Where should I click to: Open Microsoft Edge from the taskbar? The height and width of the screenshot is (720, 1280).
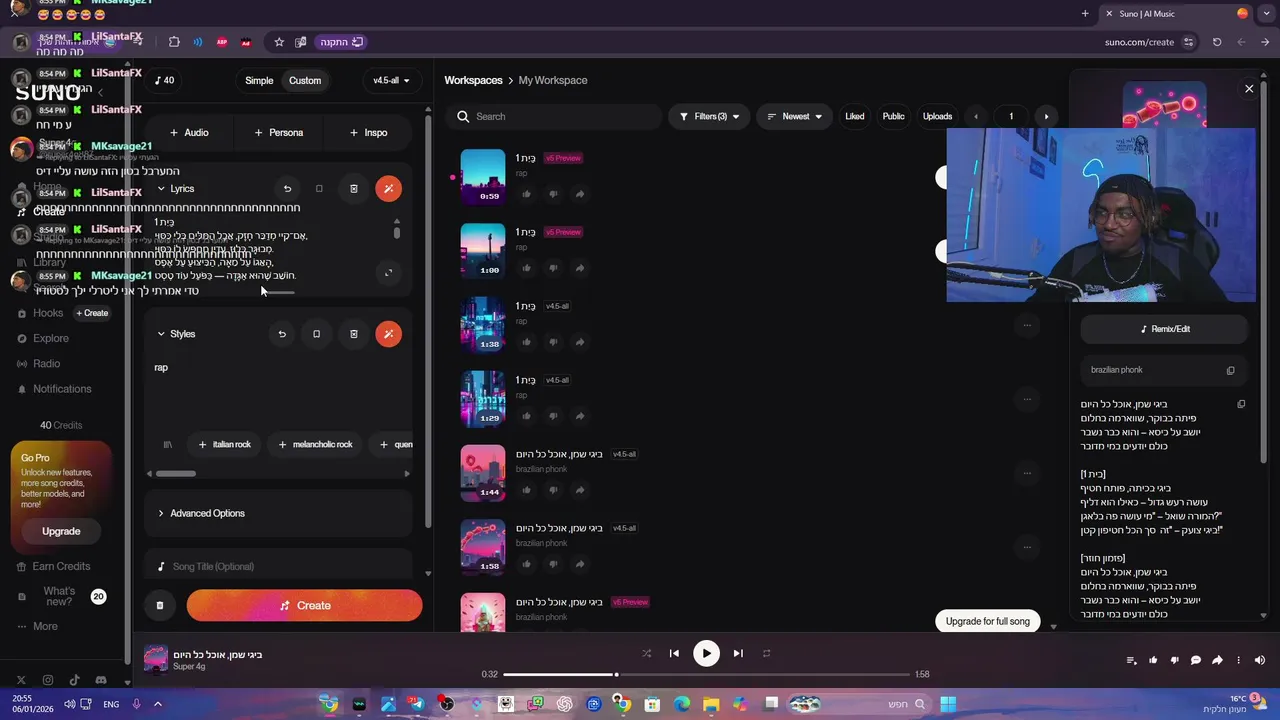[682, 704]
